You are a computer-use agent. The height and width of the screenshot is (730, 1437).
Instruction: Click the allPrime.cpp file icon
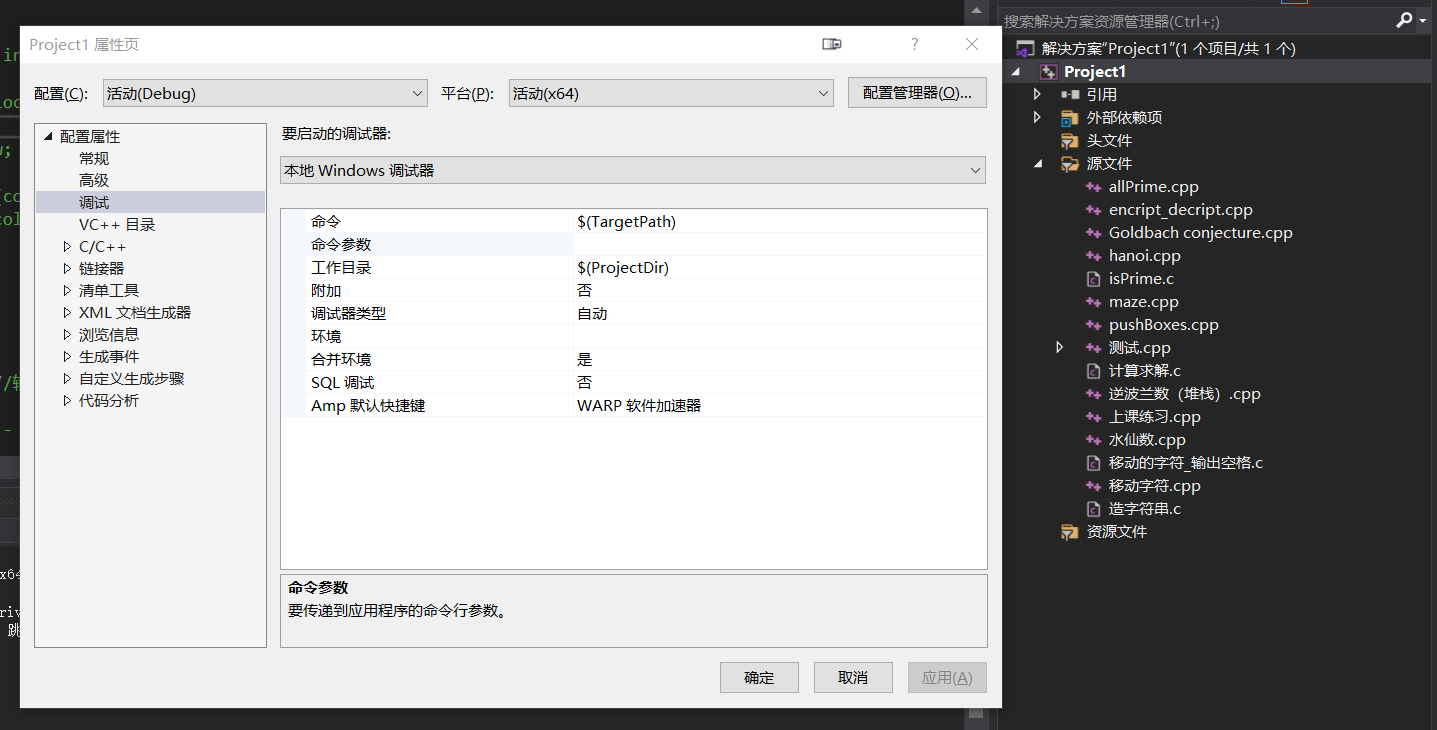(1093, 187)
